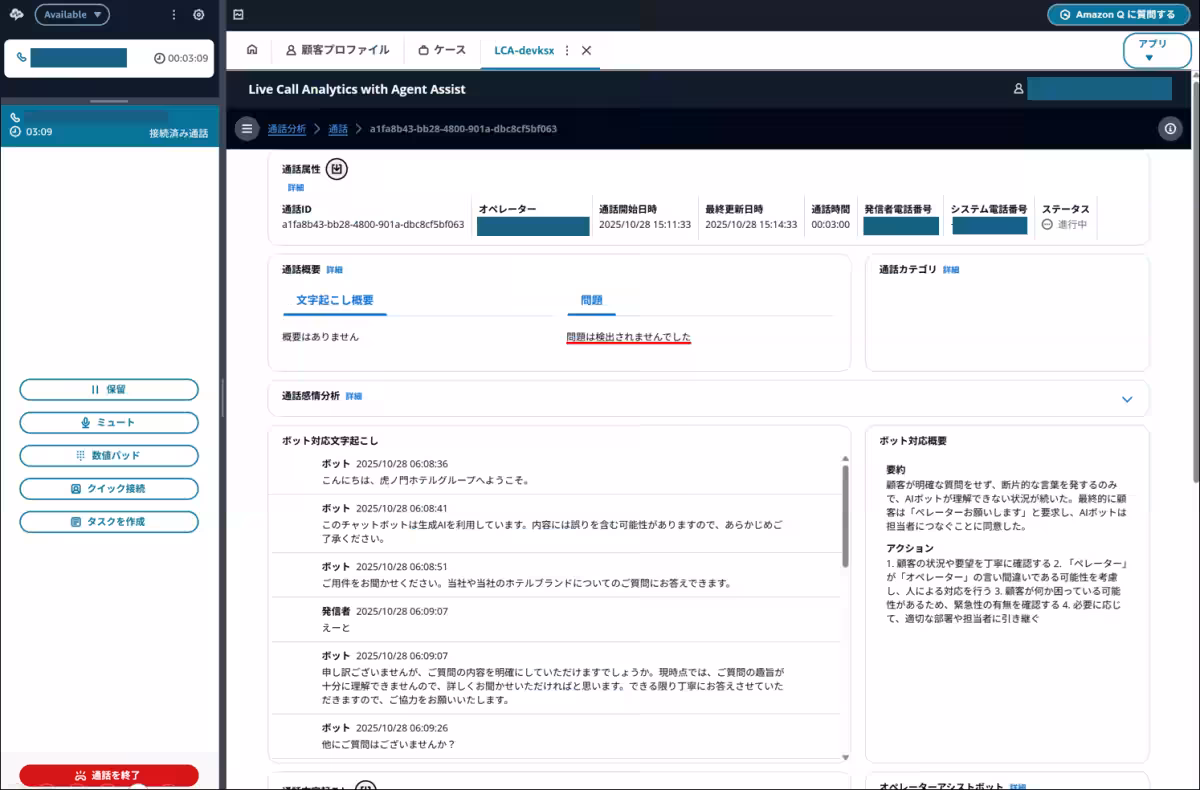Click the home icon tab
1200x790 pixels.
[x=252, y=50]
